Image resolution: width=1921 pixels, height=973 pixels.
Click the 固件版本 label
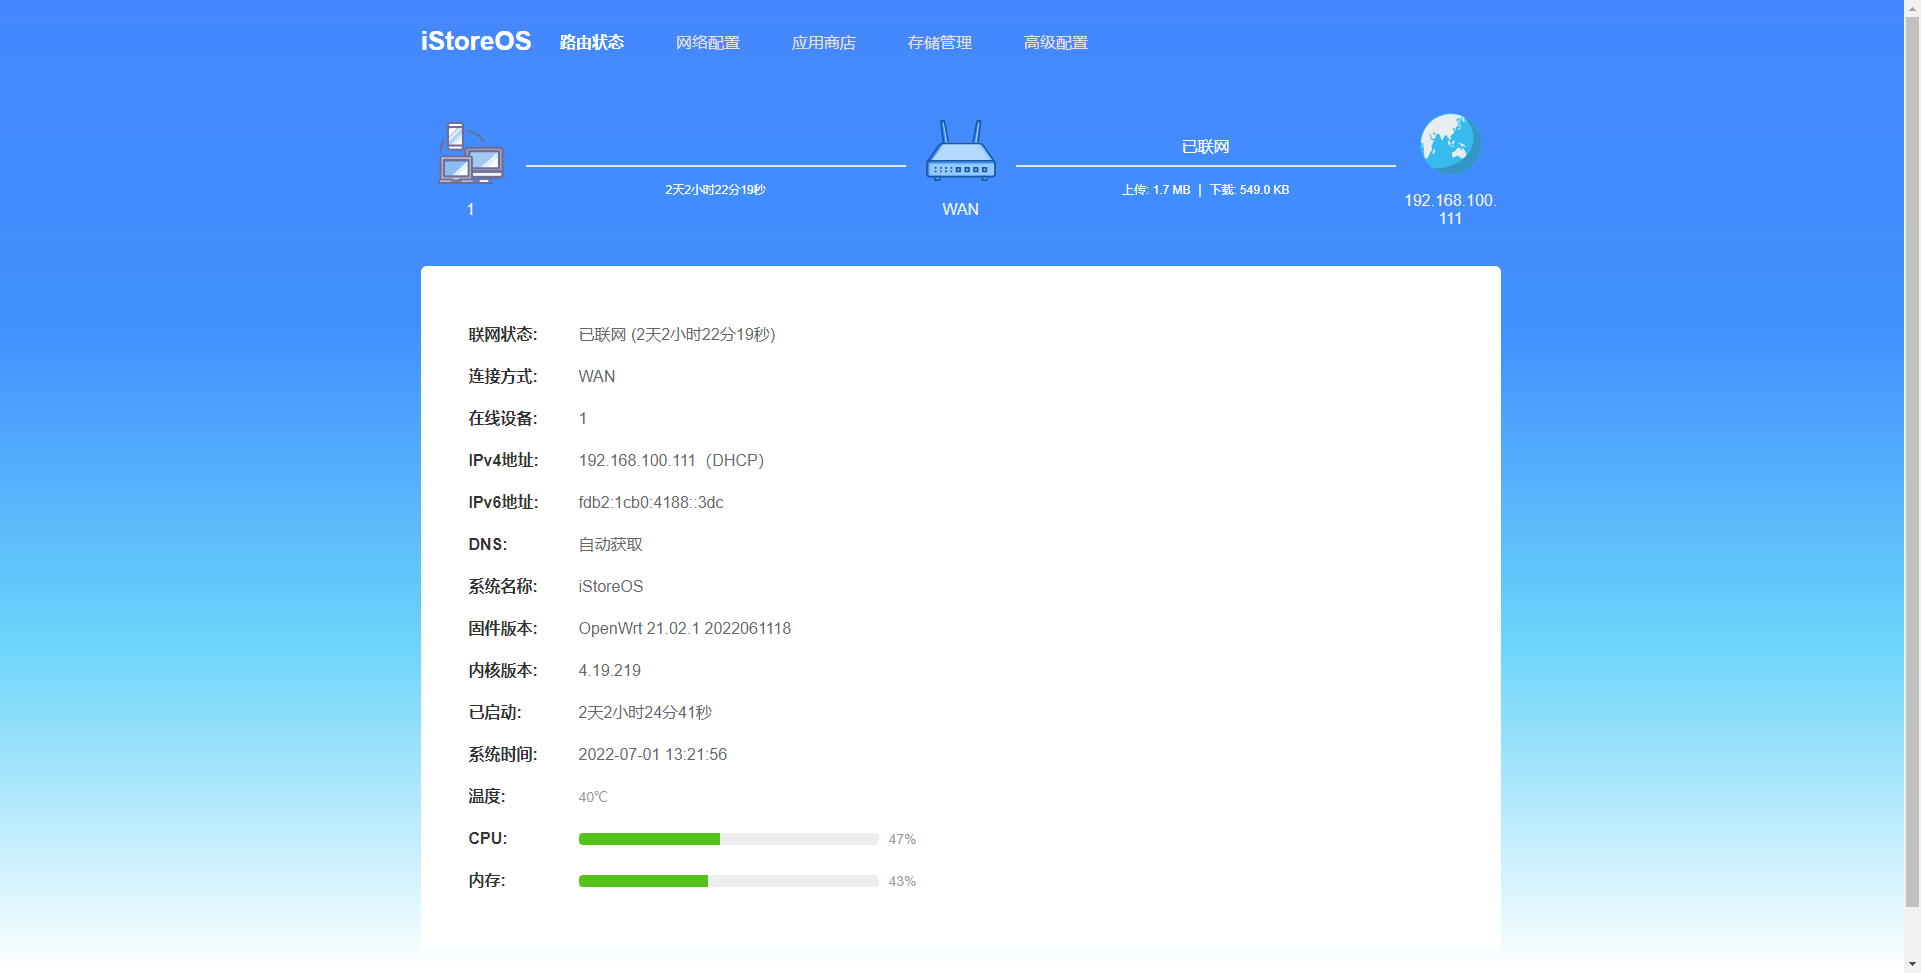[x=503, y=628]
